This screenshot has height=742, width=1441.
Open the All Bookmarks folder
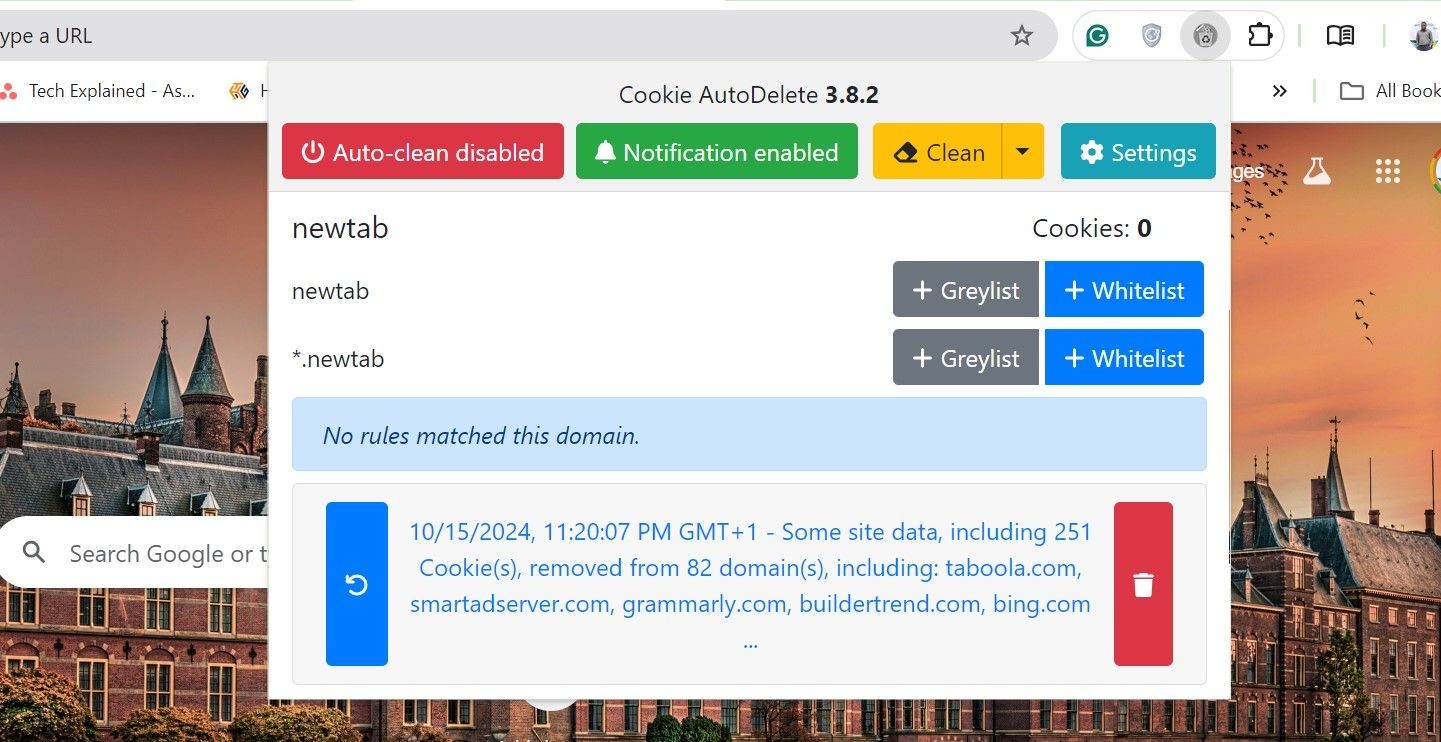pos(1390,91)
